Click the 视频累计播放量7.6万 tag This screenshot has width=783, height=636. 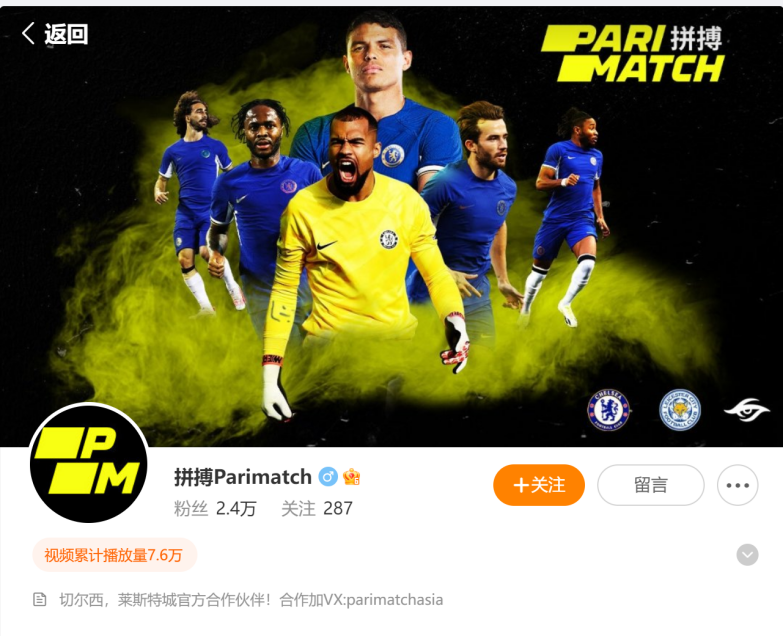[114, 555]
